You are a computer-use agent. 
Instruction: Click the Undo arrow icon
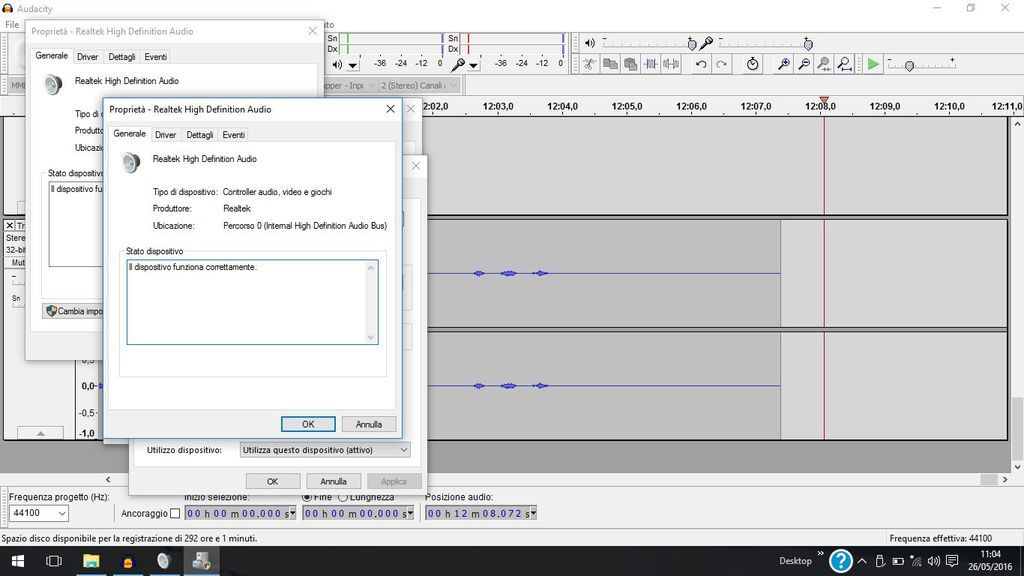click(x=701, y=64)
